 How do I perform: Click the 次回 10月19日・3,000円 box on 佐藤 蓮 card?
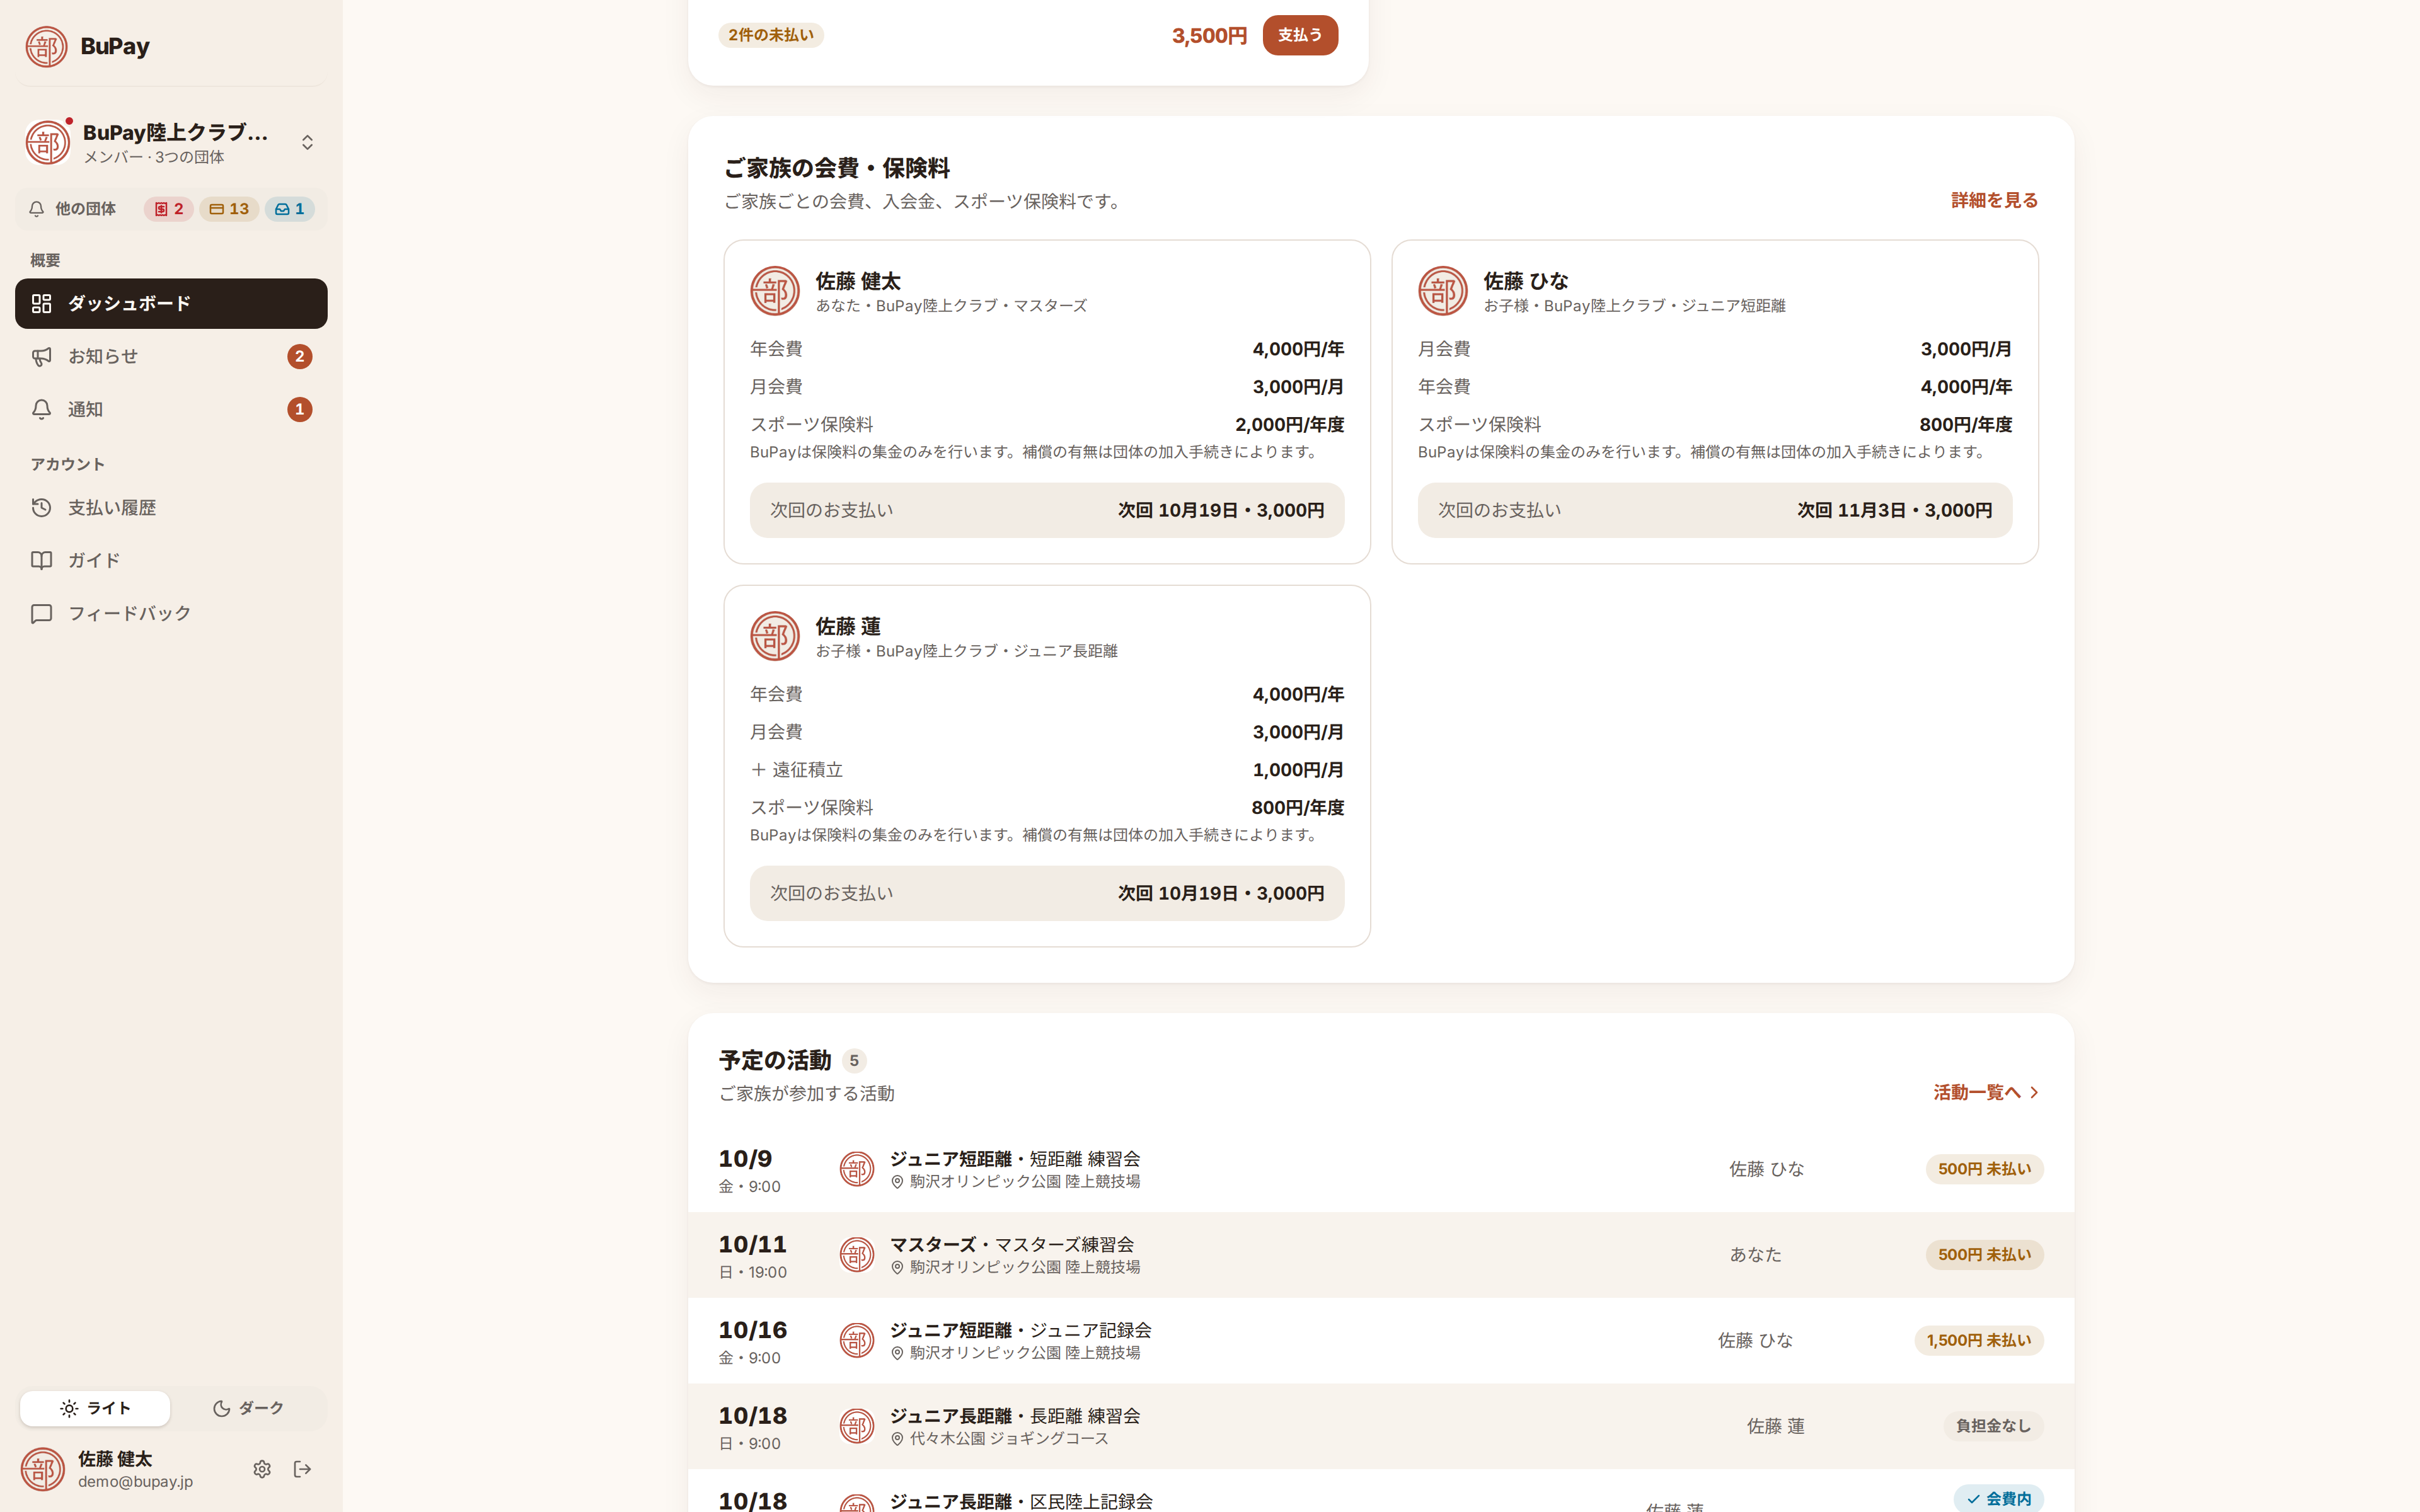1047,893
